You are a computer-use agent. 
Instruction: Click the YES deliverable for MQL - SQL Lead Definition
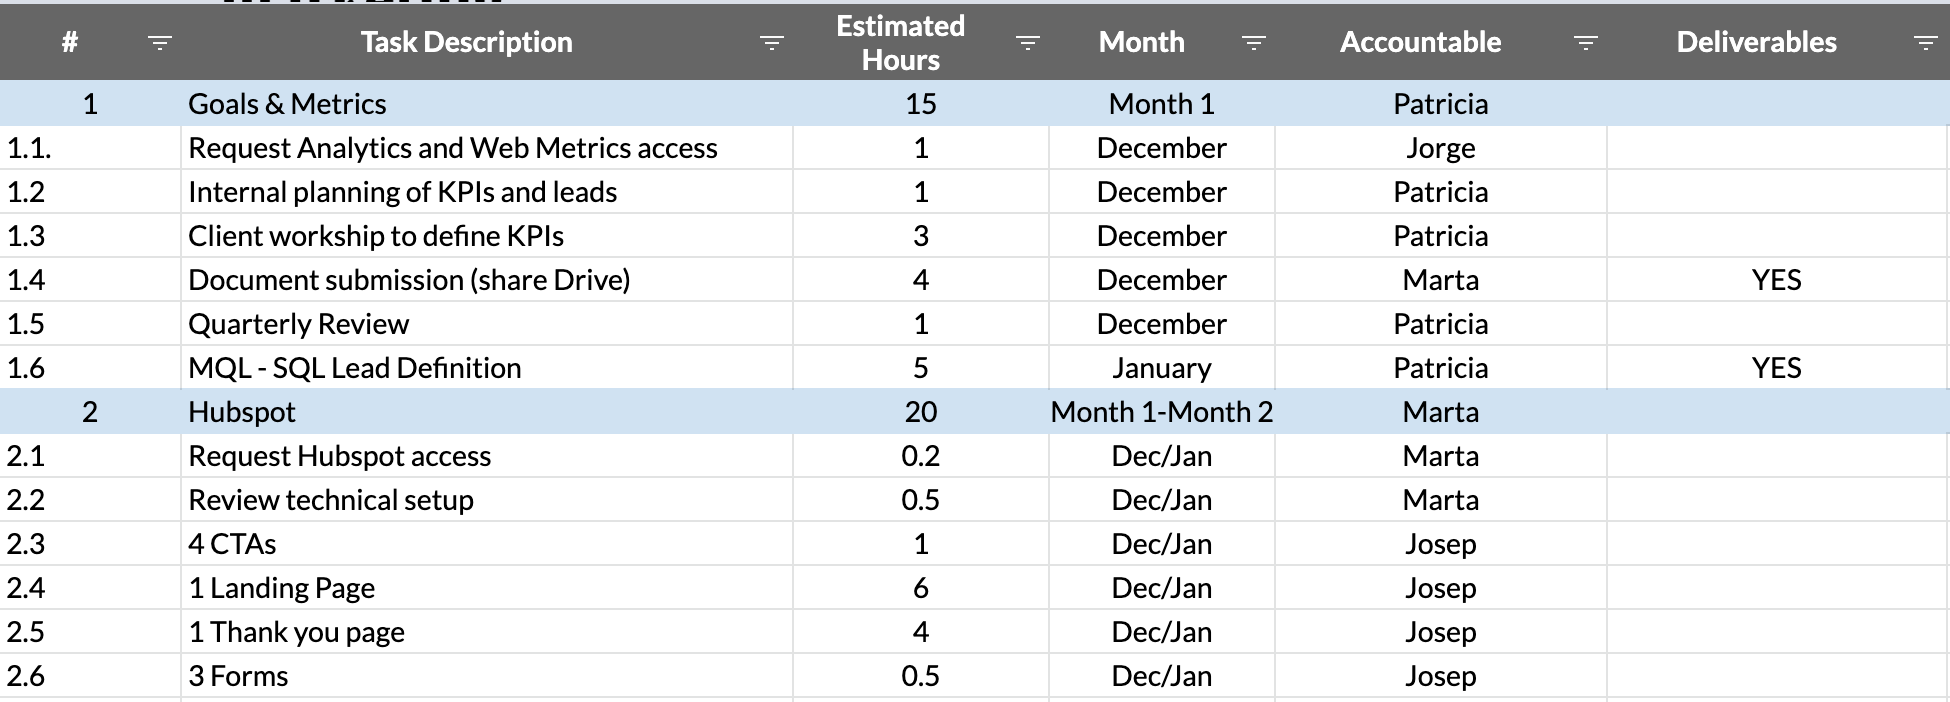pyautogui.click(x=1776, y=367)
